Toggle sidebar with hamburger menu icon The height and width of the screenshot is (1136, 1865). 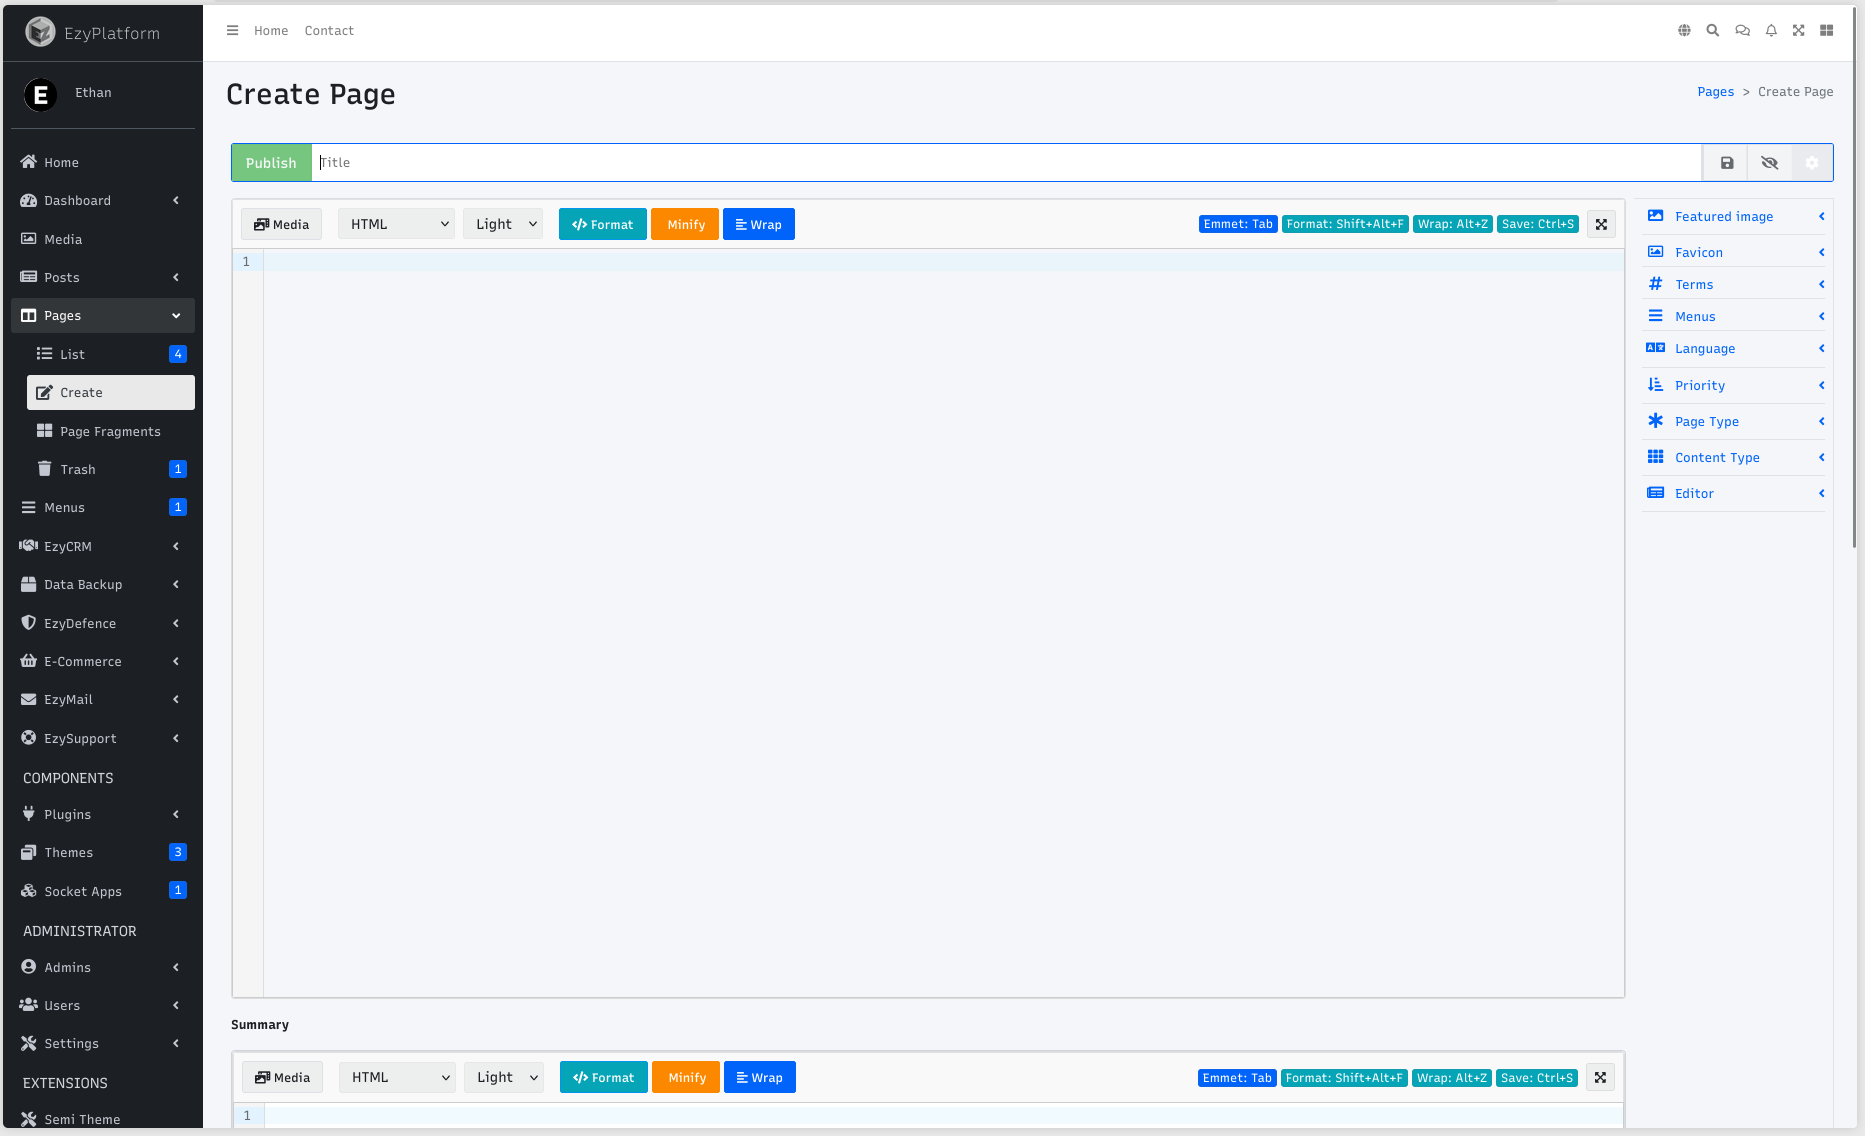[232, 31]
